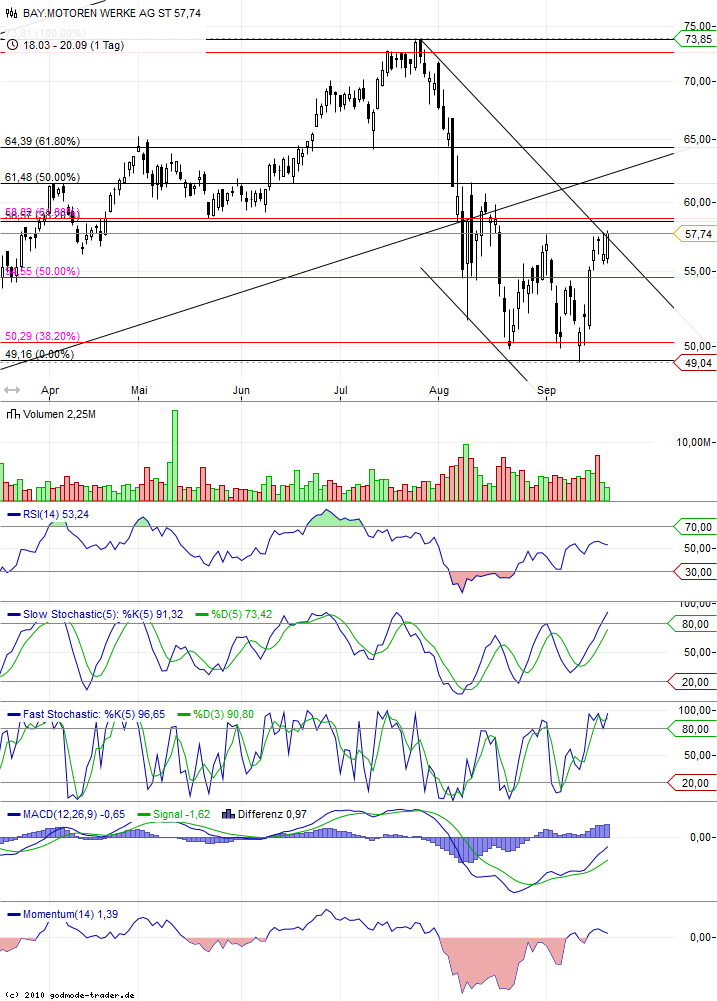The height and width of the screenshot is (1001, 717).
Task: Click the candlestick chart type icon
Action: (12, 13)
